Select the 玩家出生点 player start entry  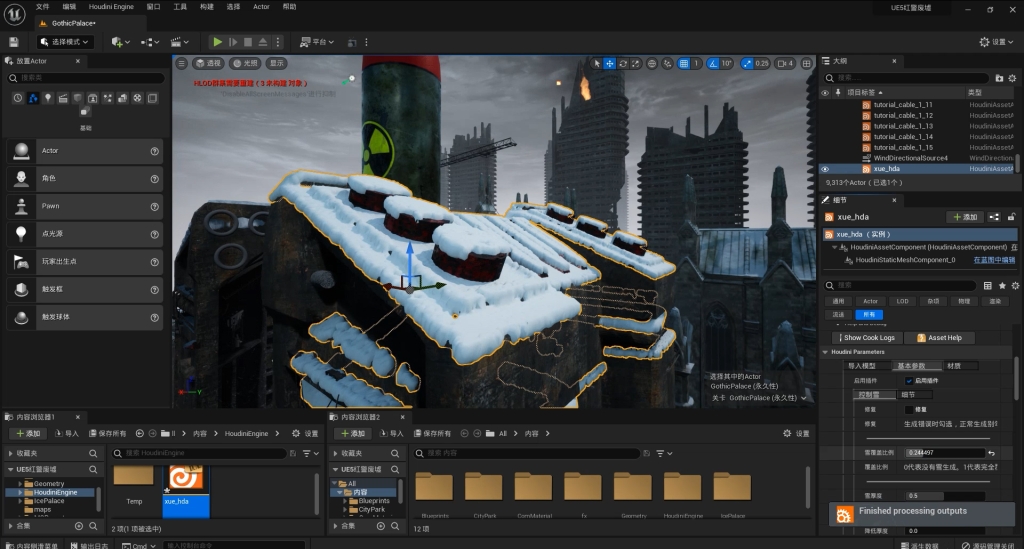pos(84,262)
